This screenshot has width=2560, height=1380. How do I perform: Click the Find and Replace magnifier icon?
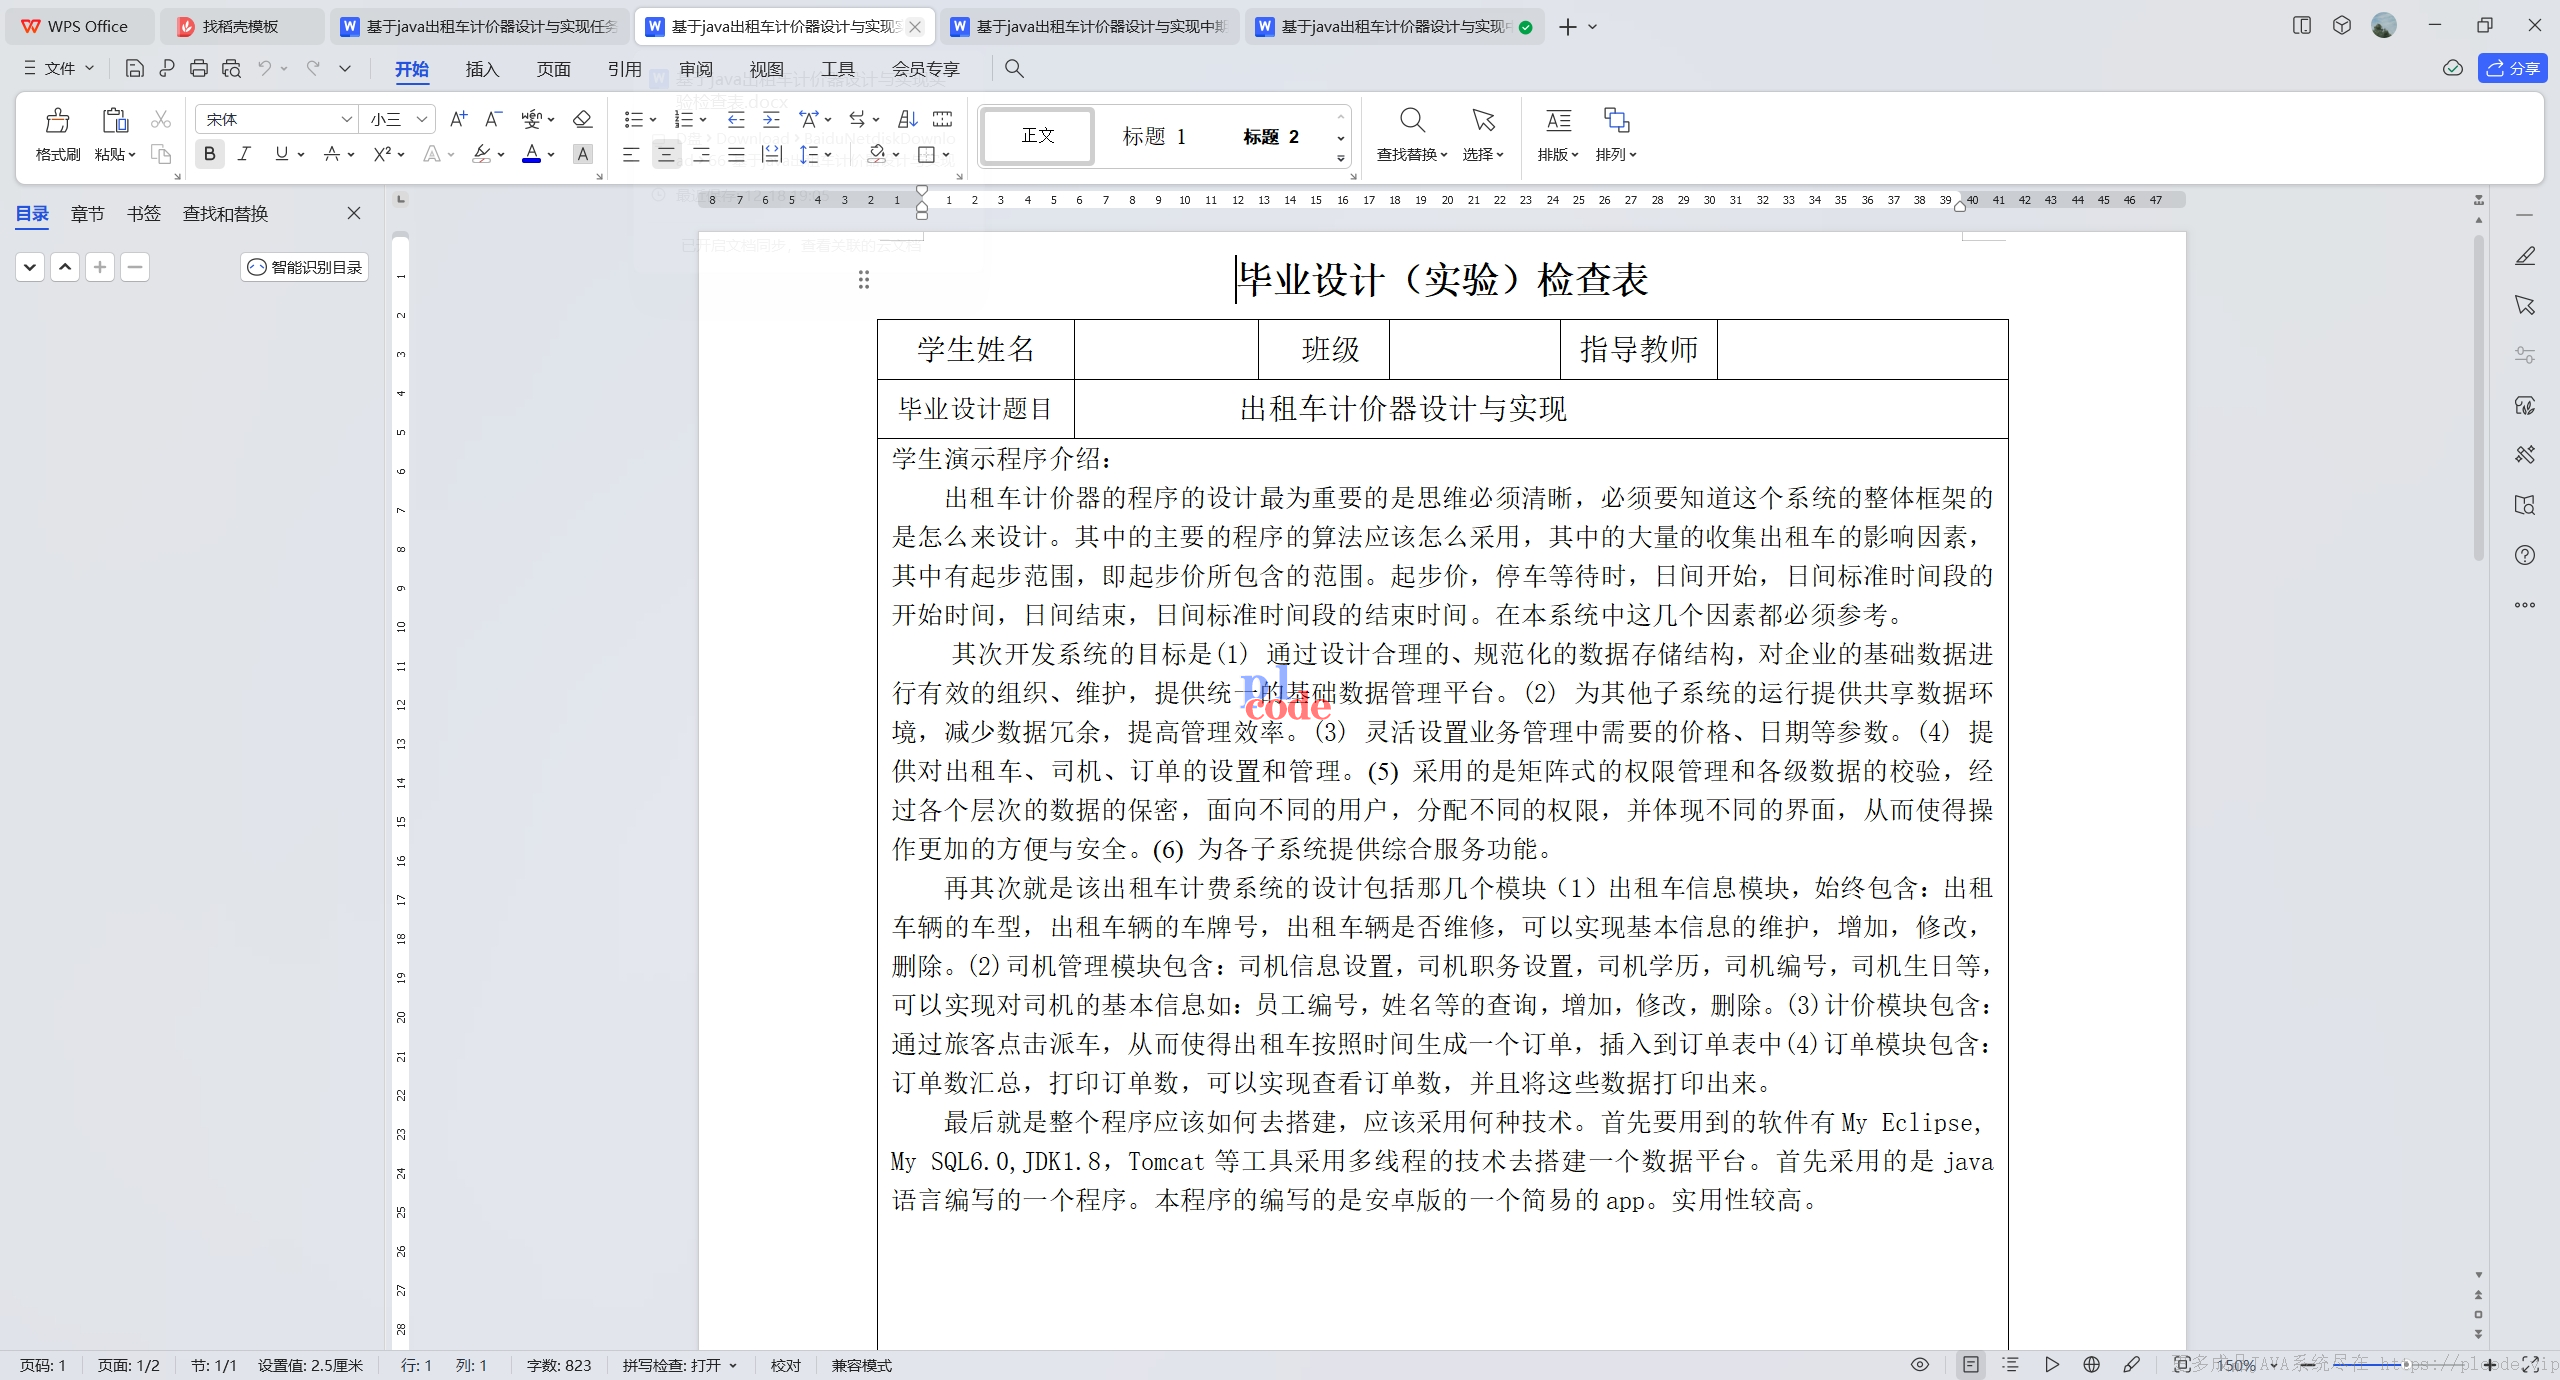tap(1412, 121)
